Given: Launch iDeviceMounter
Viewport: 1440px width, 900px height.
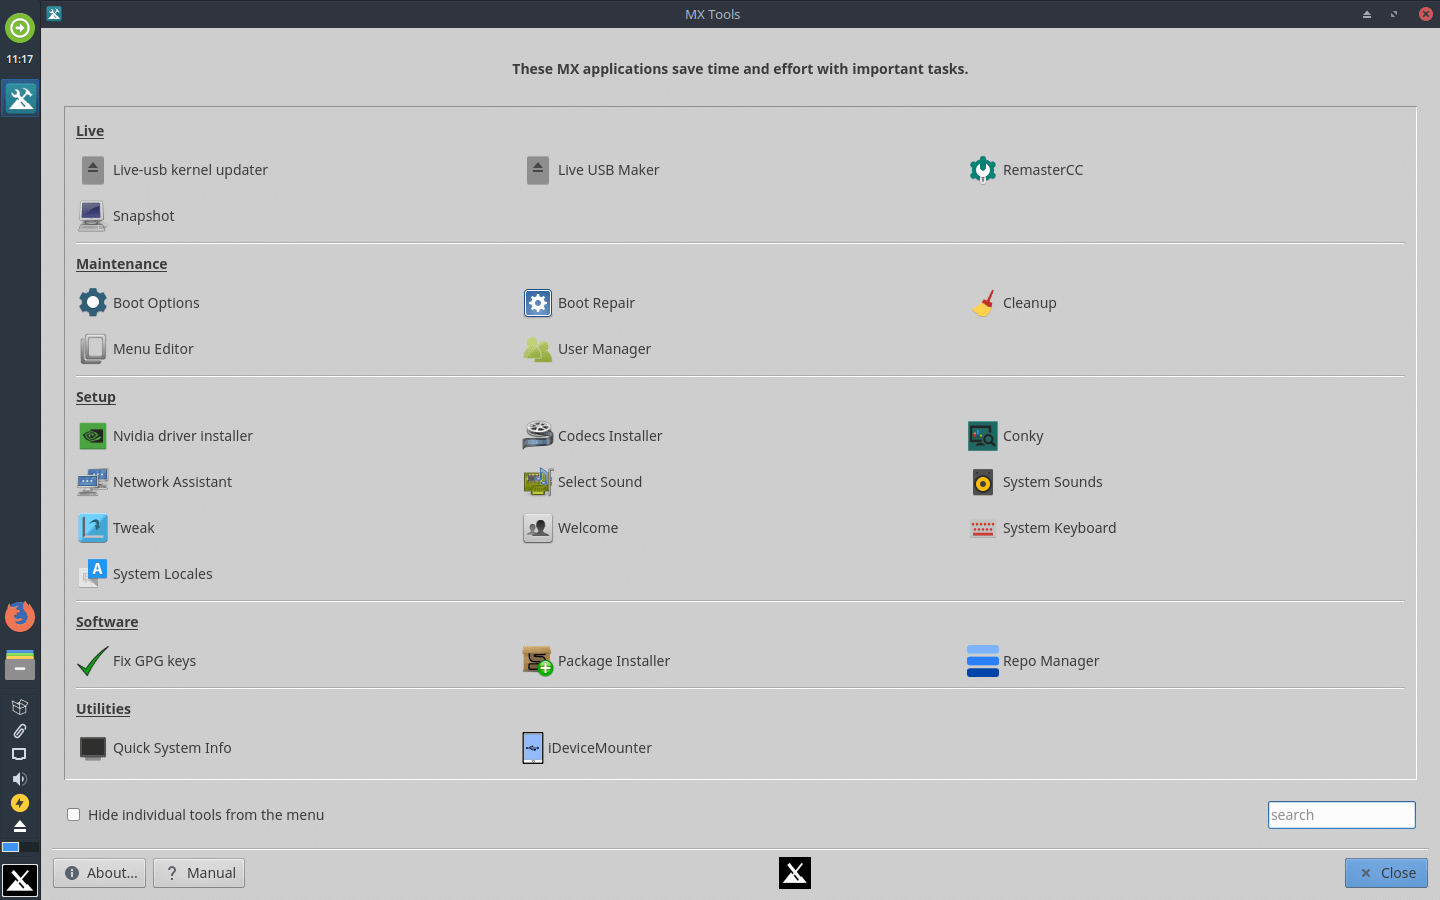Looking at the screenshot, I should tap(588, 748).
